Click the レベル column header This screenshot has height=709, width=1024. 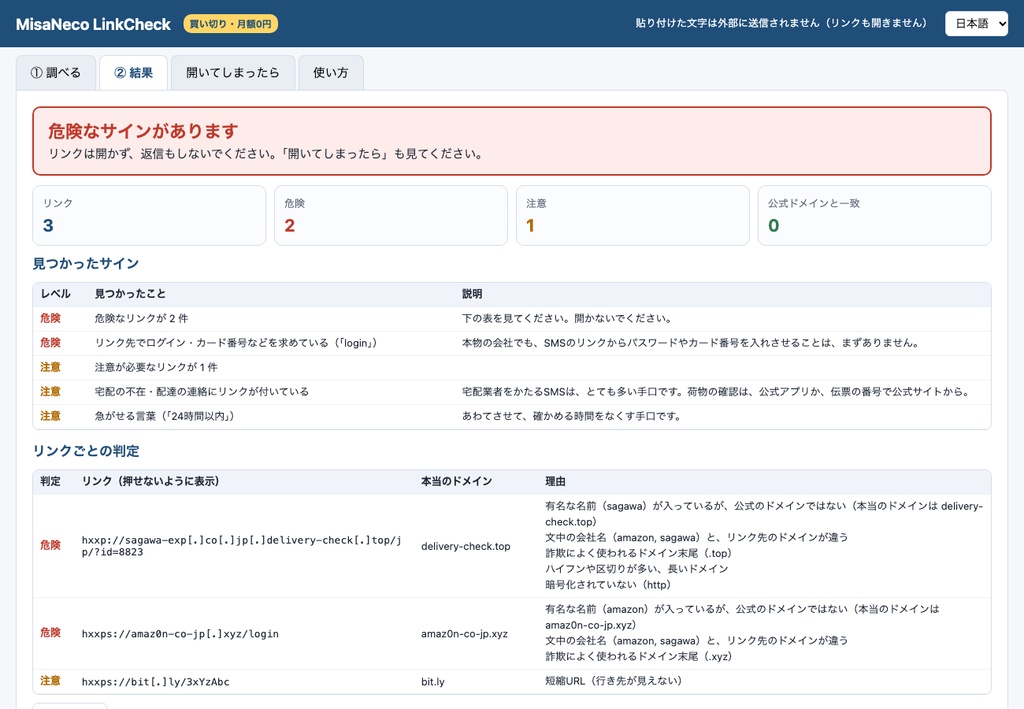pos(56,294)
